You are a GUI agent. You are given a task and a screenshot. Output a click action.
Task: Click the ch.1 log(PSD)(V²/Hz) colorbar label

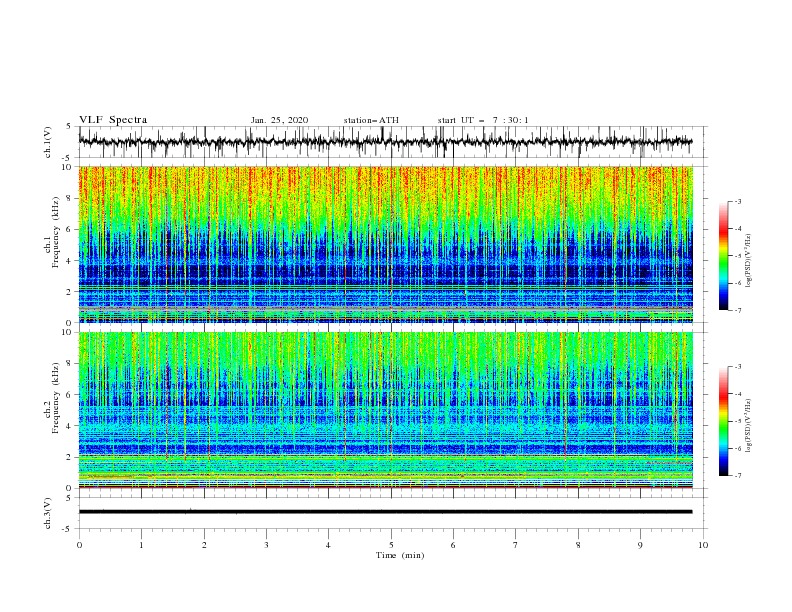(749, 261)
